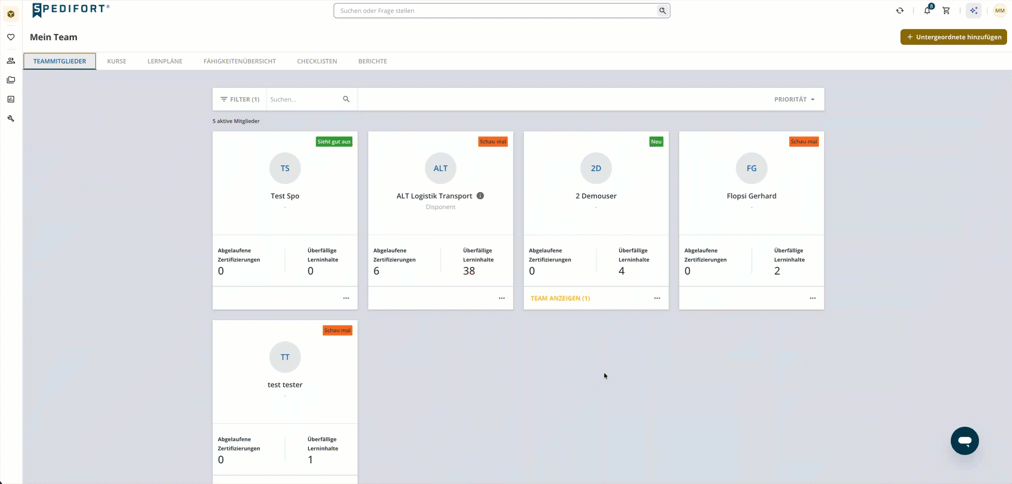Screen dimensions: 1012x484
Task: Open the notifications bell
Action: pyautogui.click(x=927, y=10)
